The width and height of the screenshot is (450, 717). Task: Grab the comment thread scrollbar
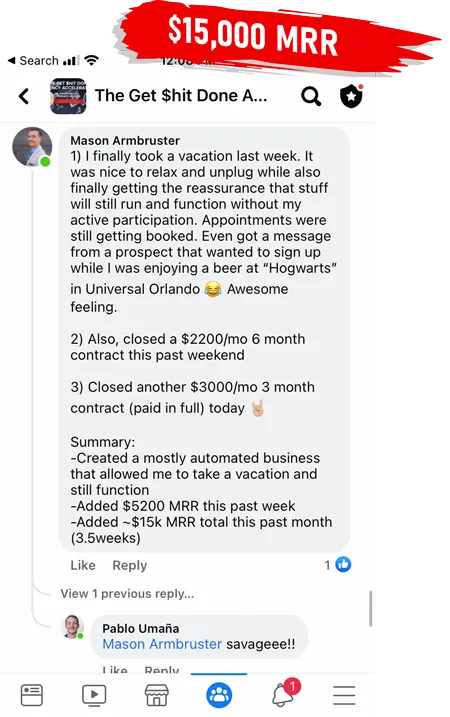(370, 608)
